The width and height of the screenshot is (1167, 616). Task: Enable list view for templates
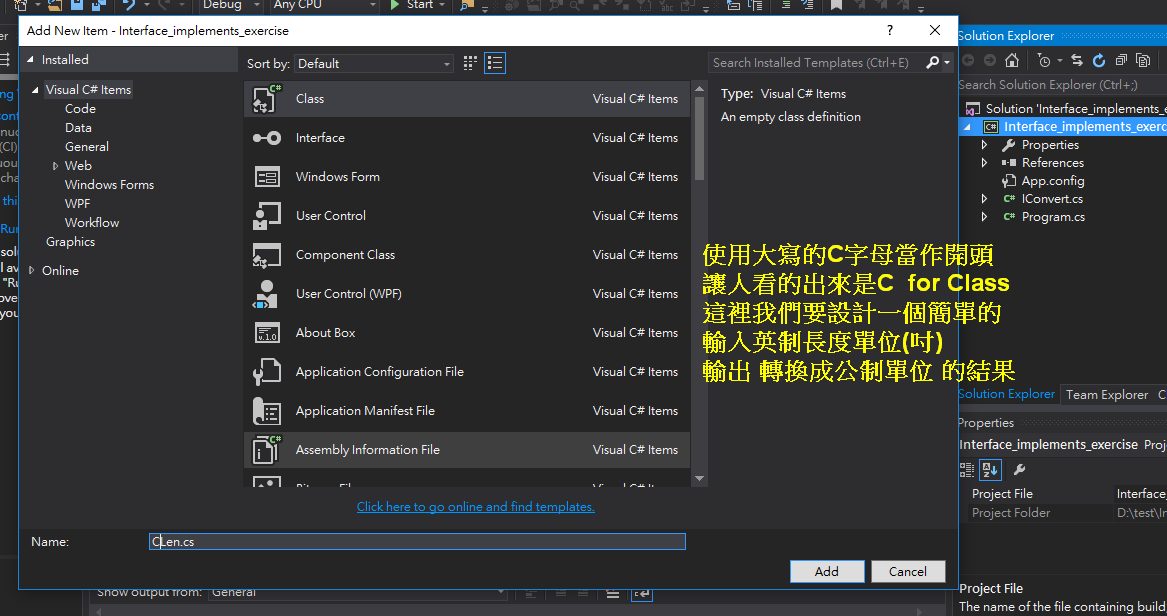(x=494, y=62)
